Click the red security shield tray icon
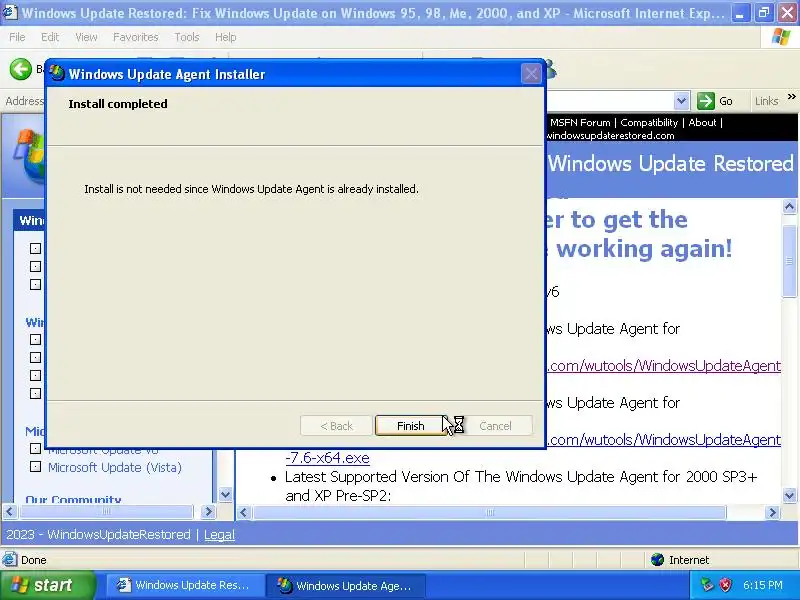 (725, 585)
